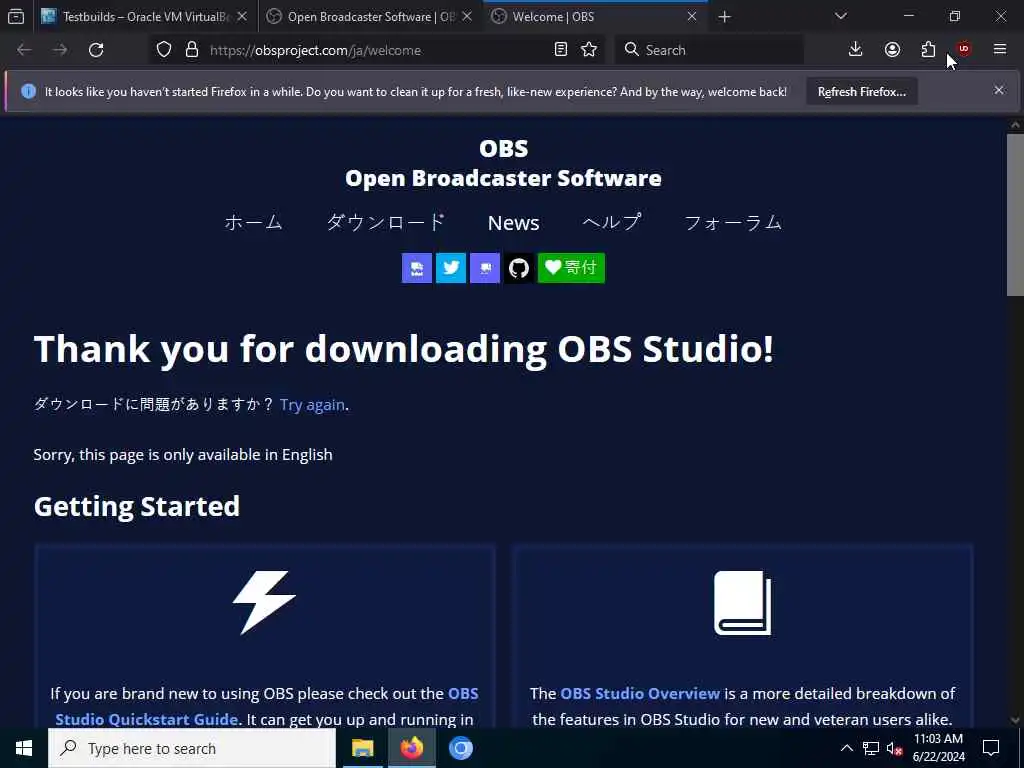Click the network tray icon
Viewport: 1024px width, 768px height.
(x=871, y=748)
